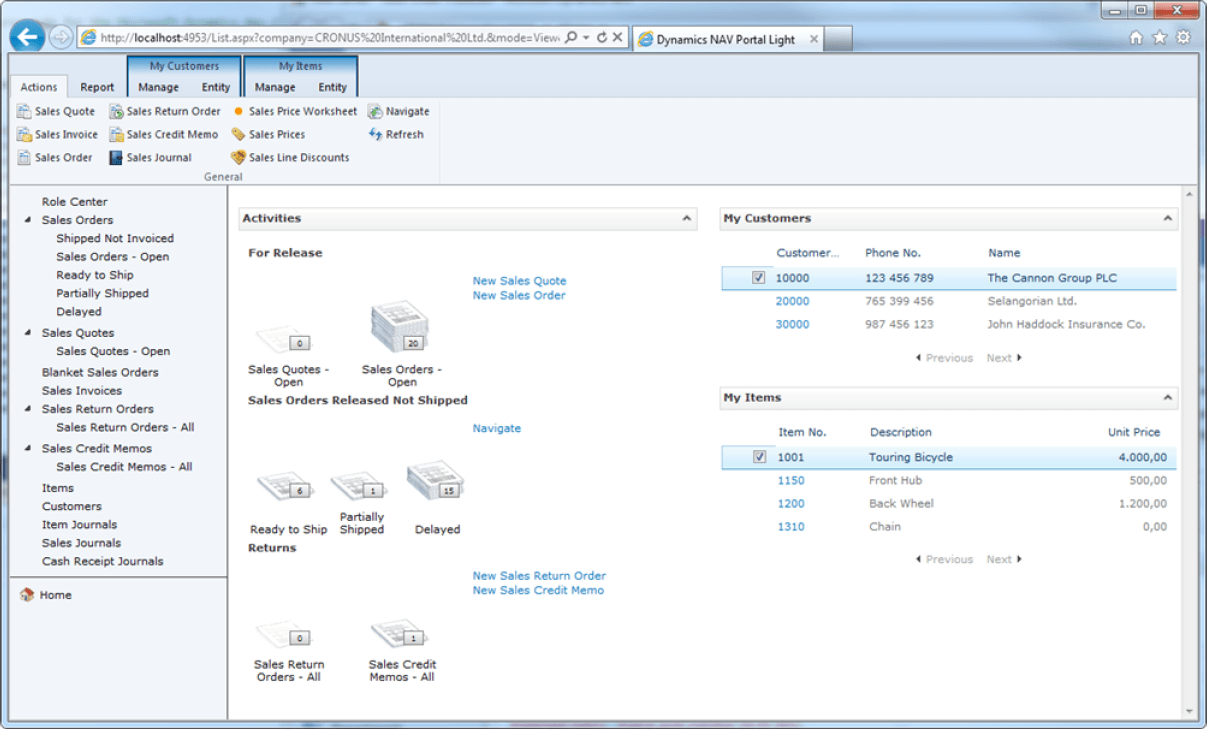Select Cash Receipt Journals tree item
Image resolution: width=1207 pixels, height=729 pixels.
pos(102,562)
